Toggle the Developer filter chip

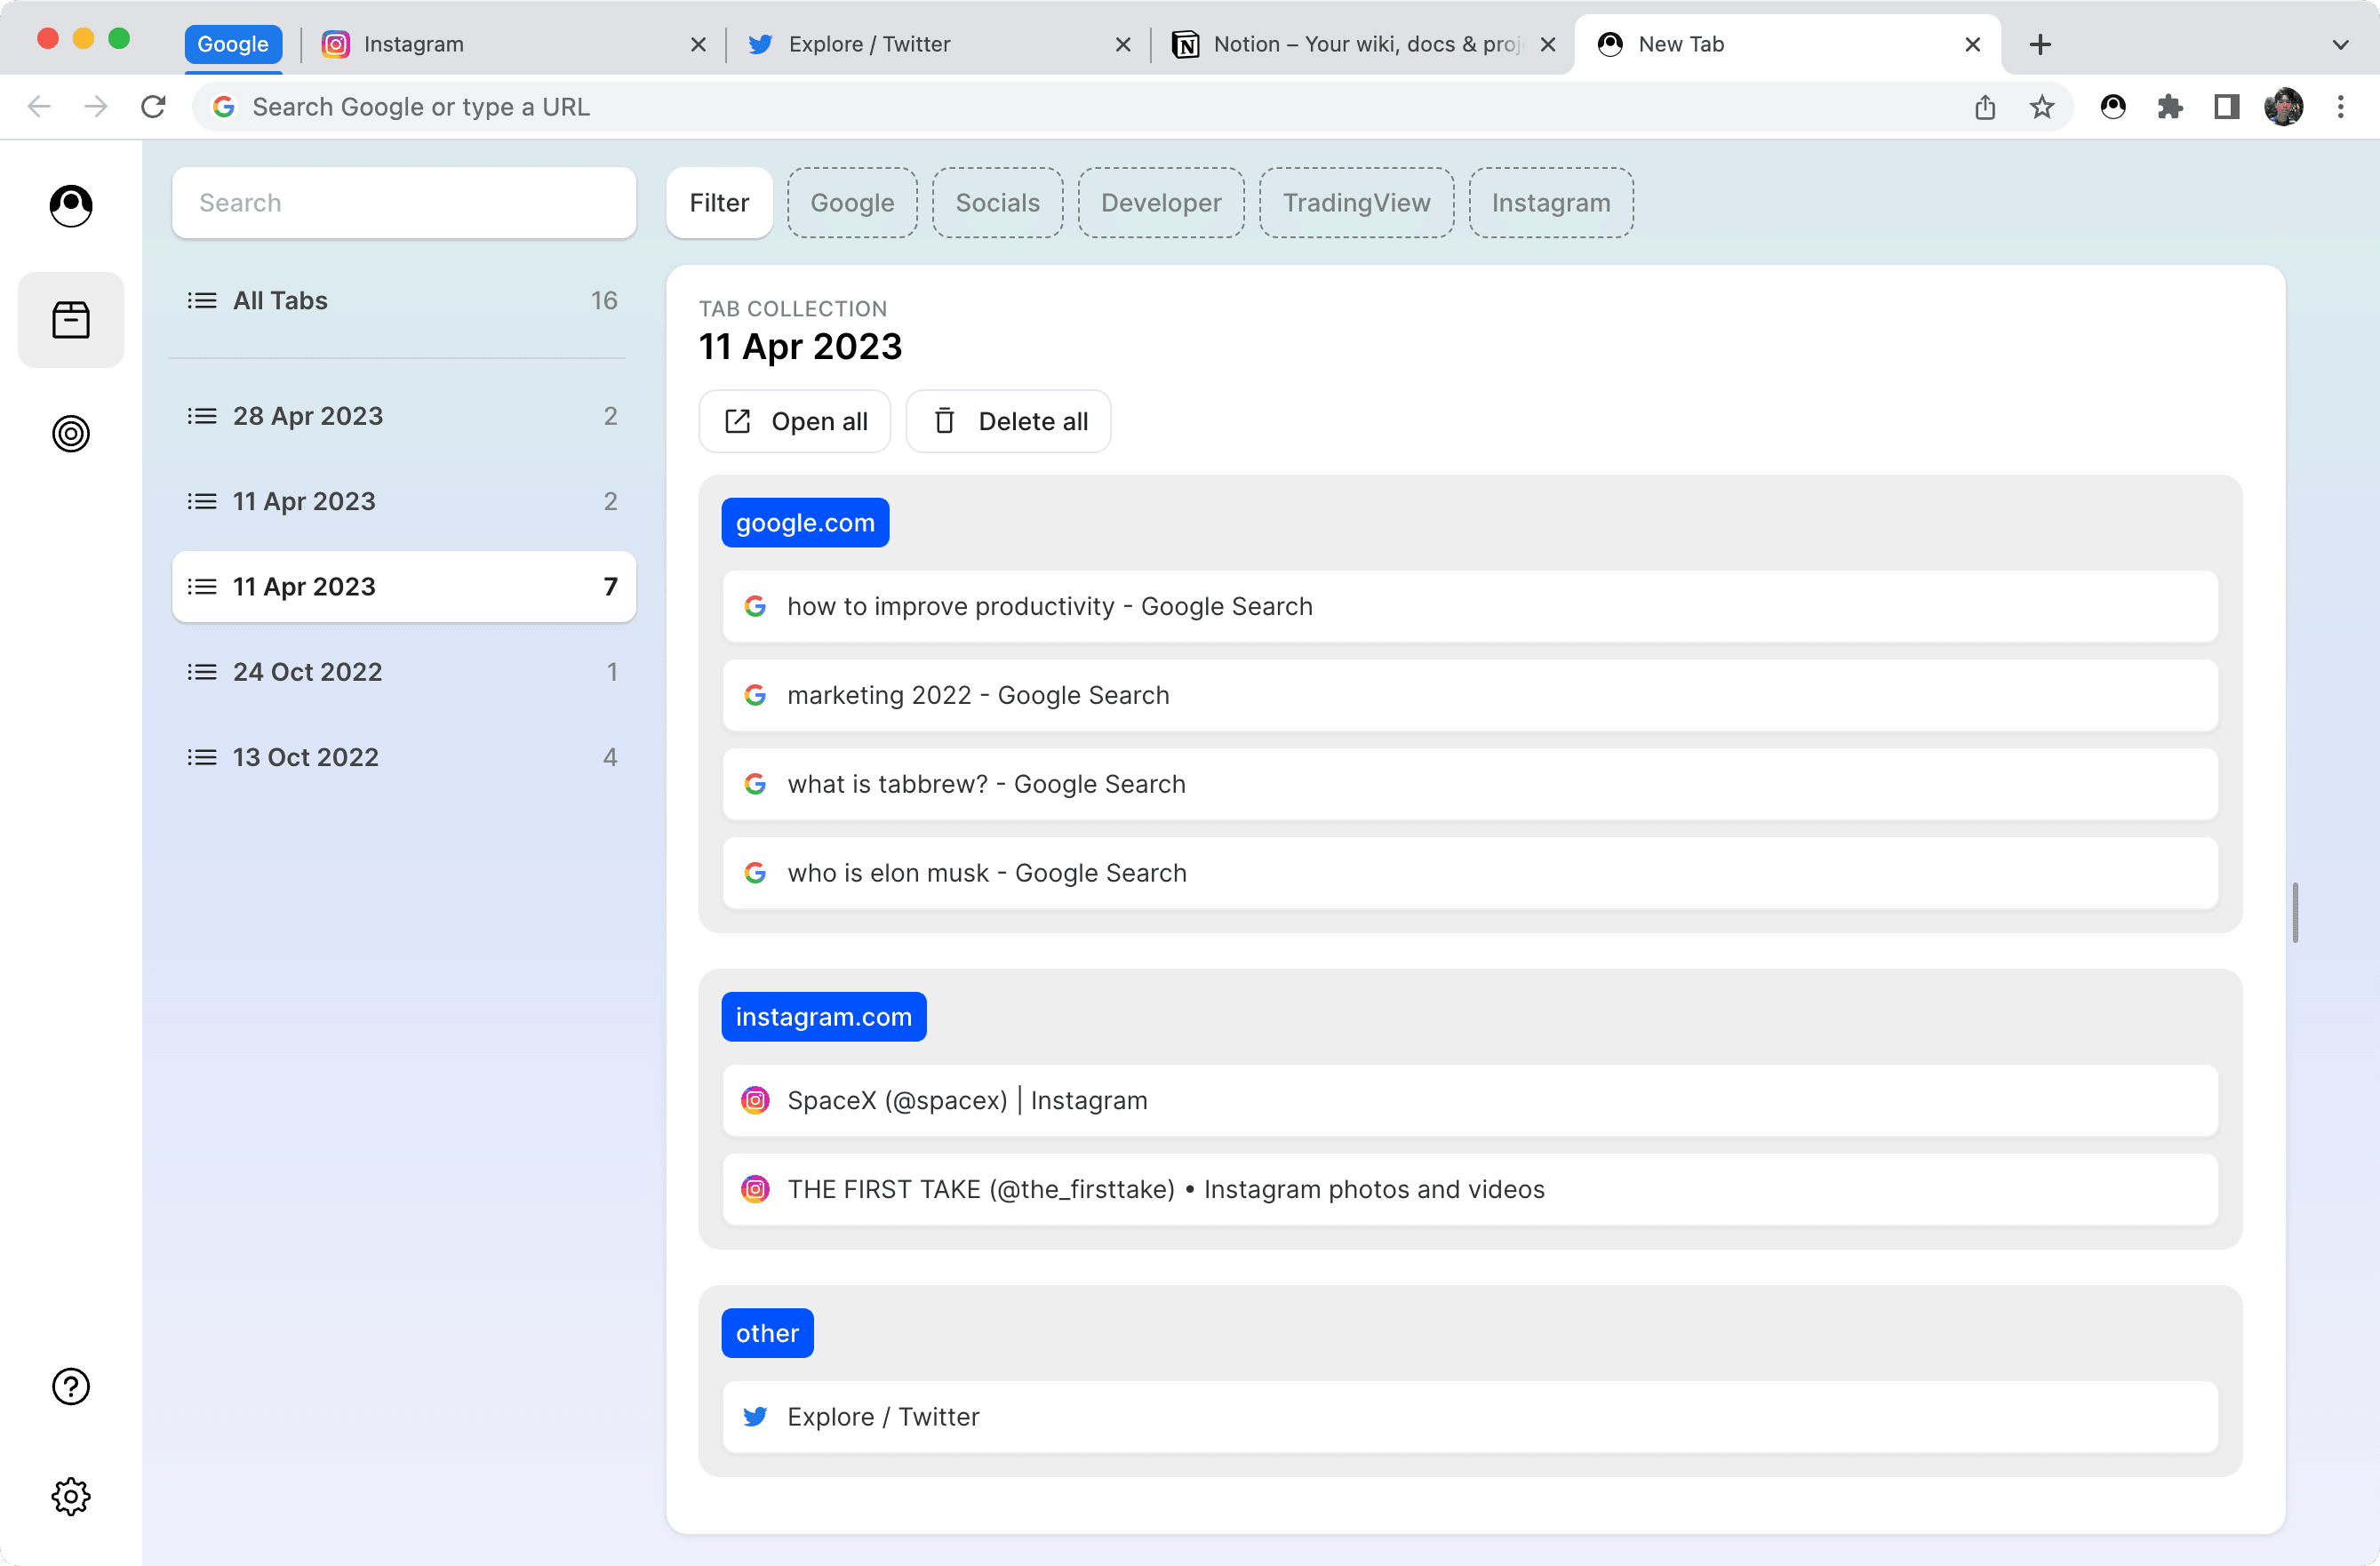pyautogui.click(x=1161, y=203)
